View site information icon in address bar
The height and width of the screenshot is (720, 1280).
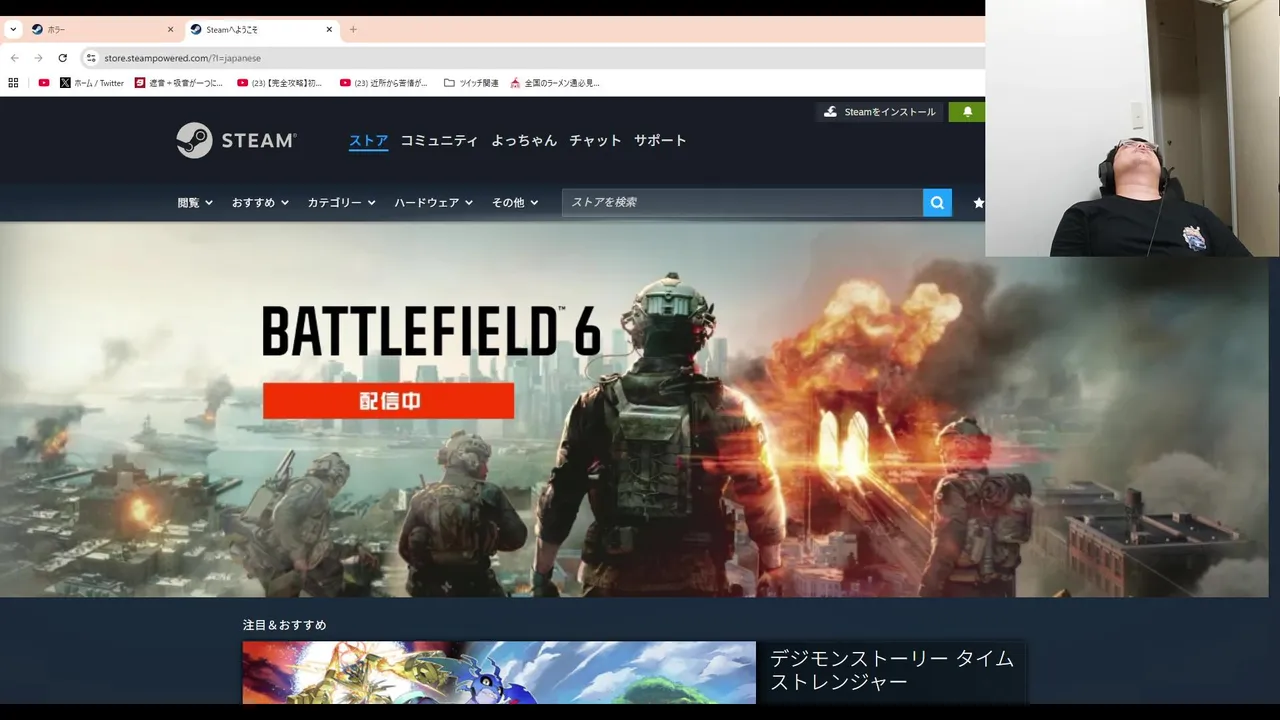pyautogui.click(x=91, y=58)
